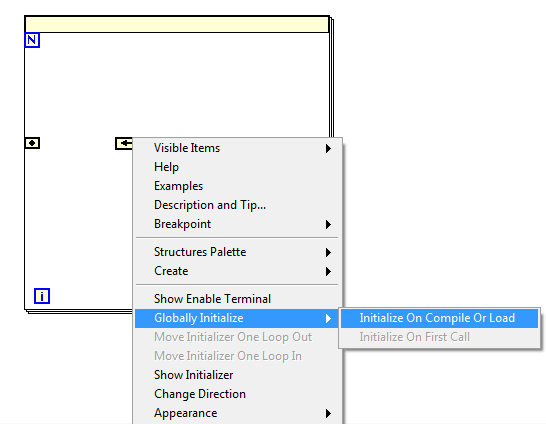Image resolution: width=546 pixels, height=424 pixels.
Task: Click the feedback node initializer terminal
Action: click(32, 143)
